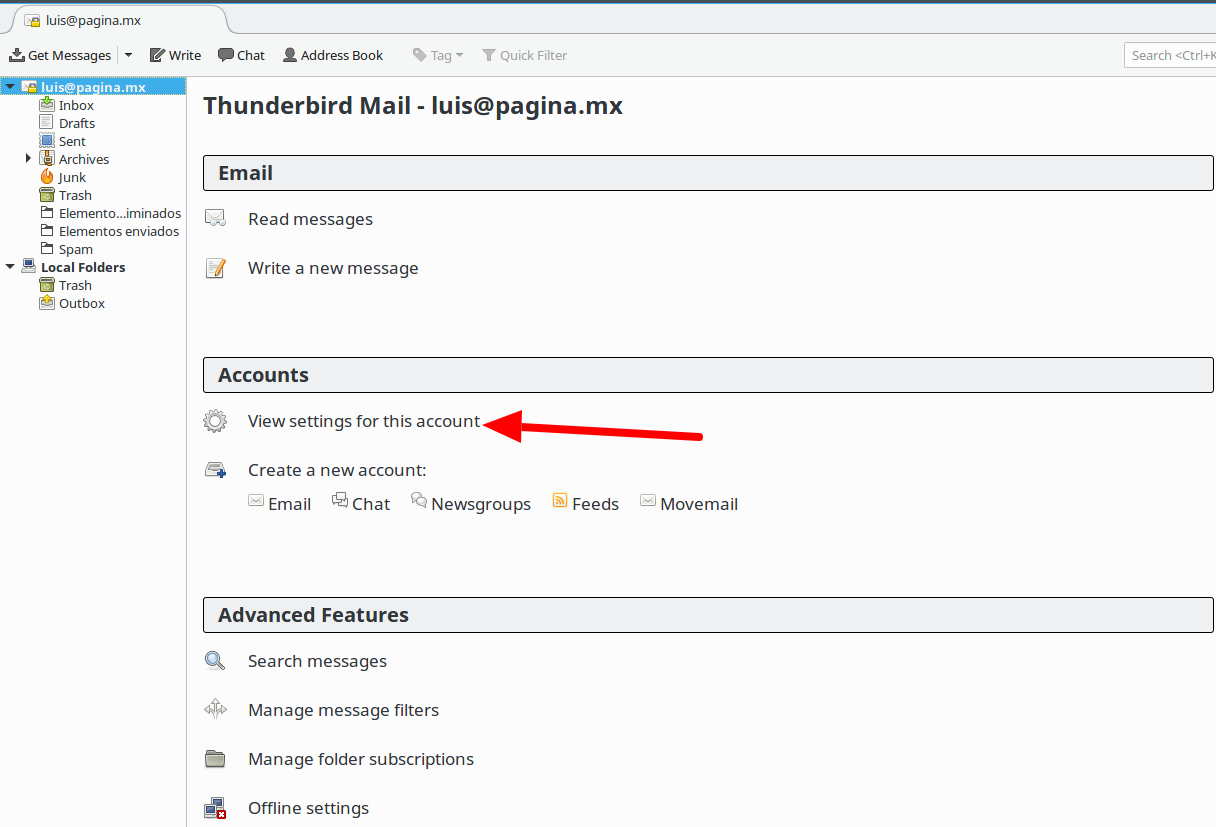This screenshot has height=827, width=1216.
Task: Click the message filters arrows icon
Action: (215, 710)
